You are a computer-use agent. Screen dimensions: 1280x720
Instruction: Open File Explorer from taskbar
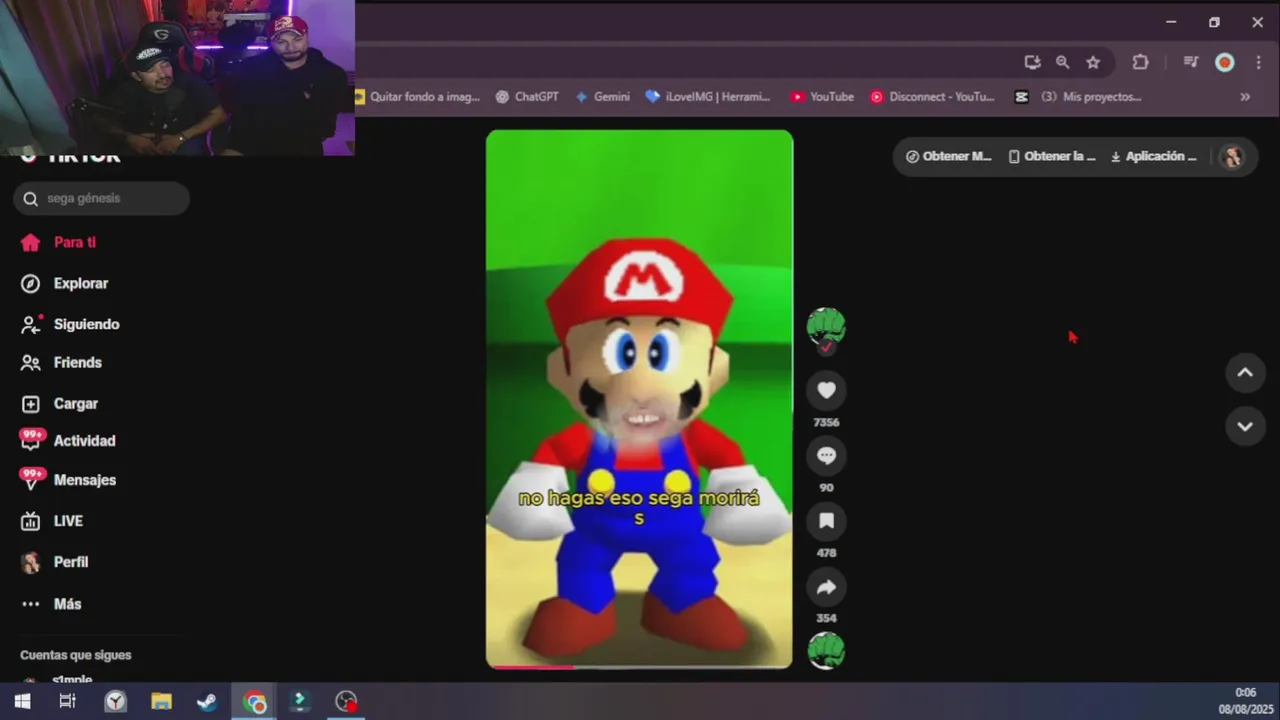161,701
